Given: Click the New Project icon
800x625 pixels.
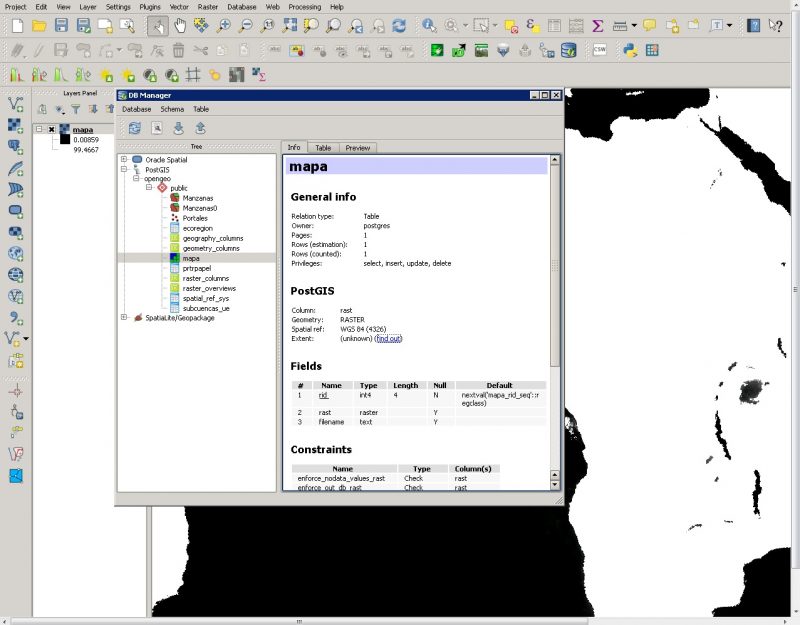Looking at the screenshot, I should tap(17, 26).
